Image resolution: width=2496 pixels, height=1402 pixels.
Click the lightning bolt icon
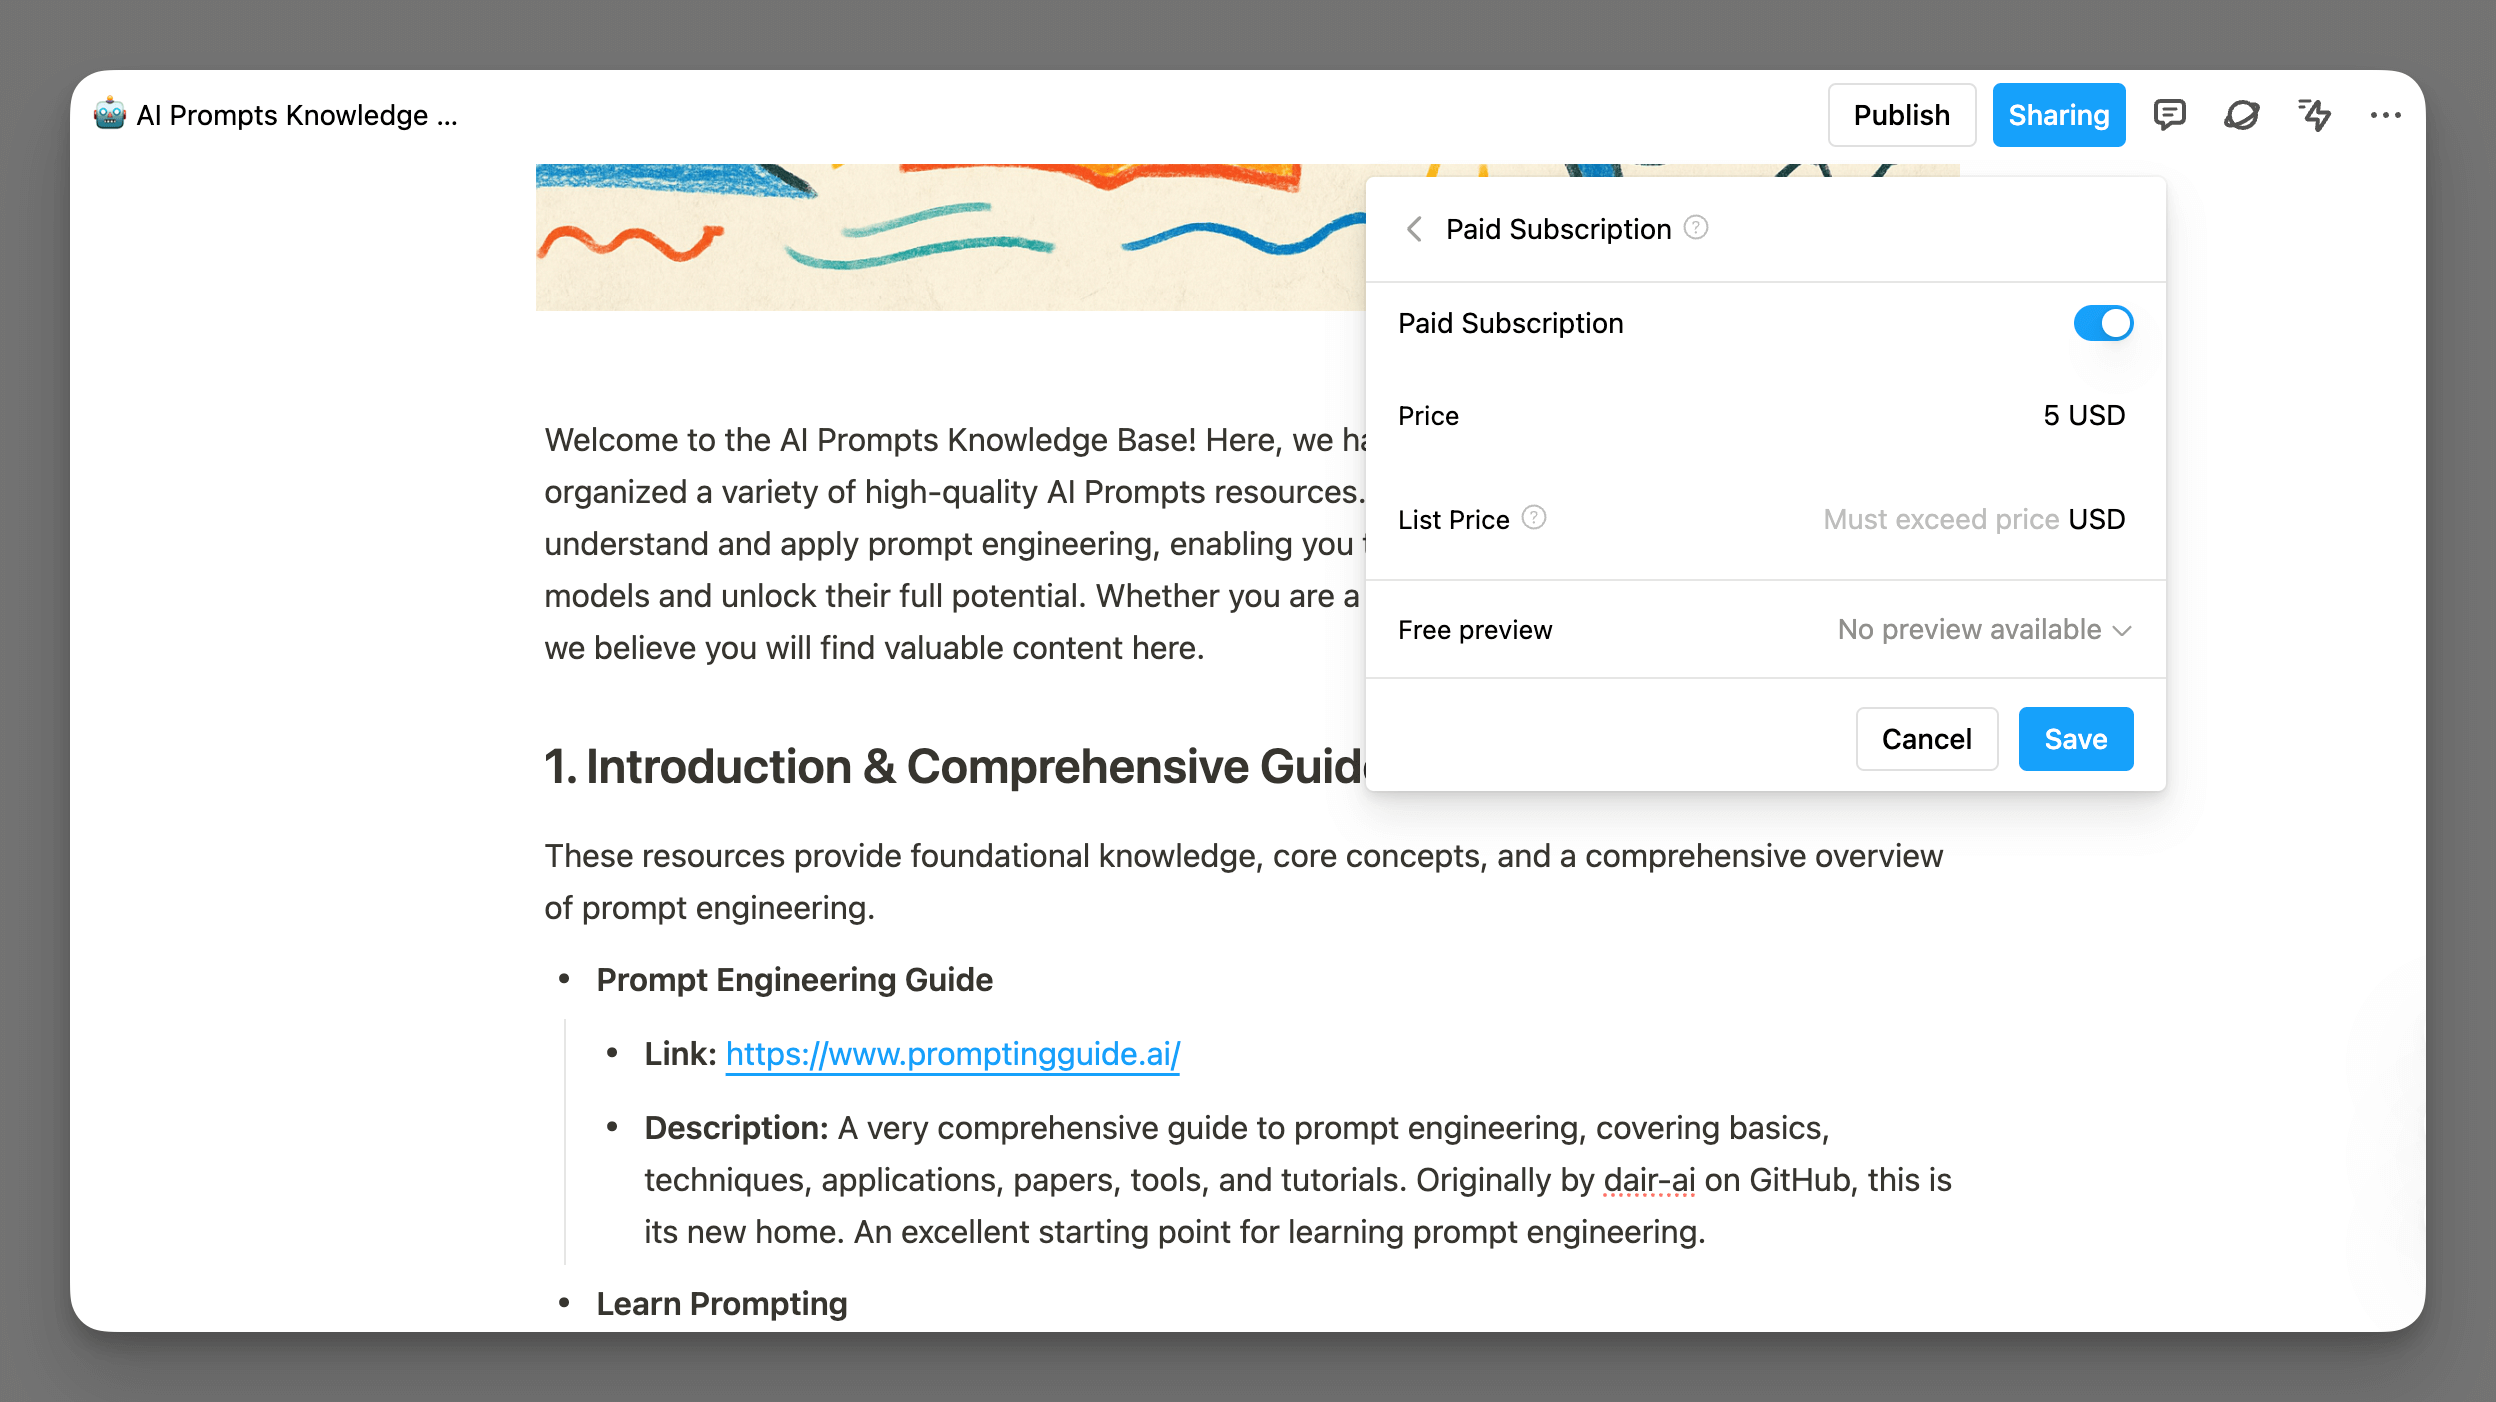pos(2314,115)
